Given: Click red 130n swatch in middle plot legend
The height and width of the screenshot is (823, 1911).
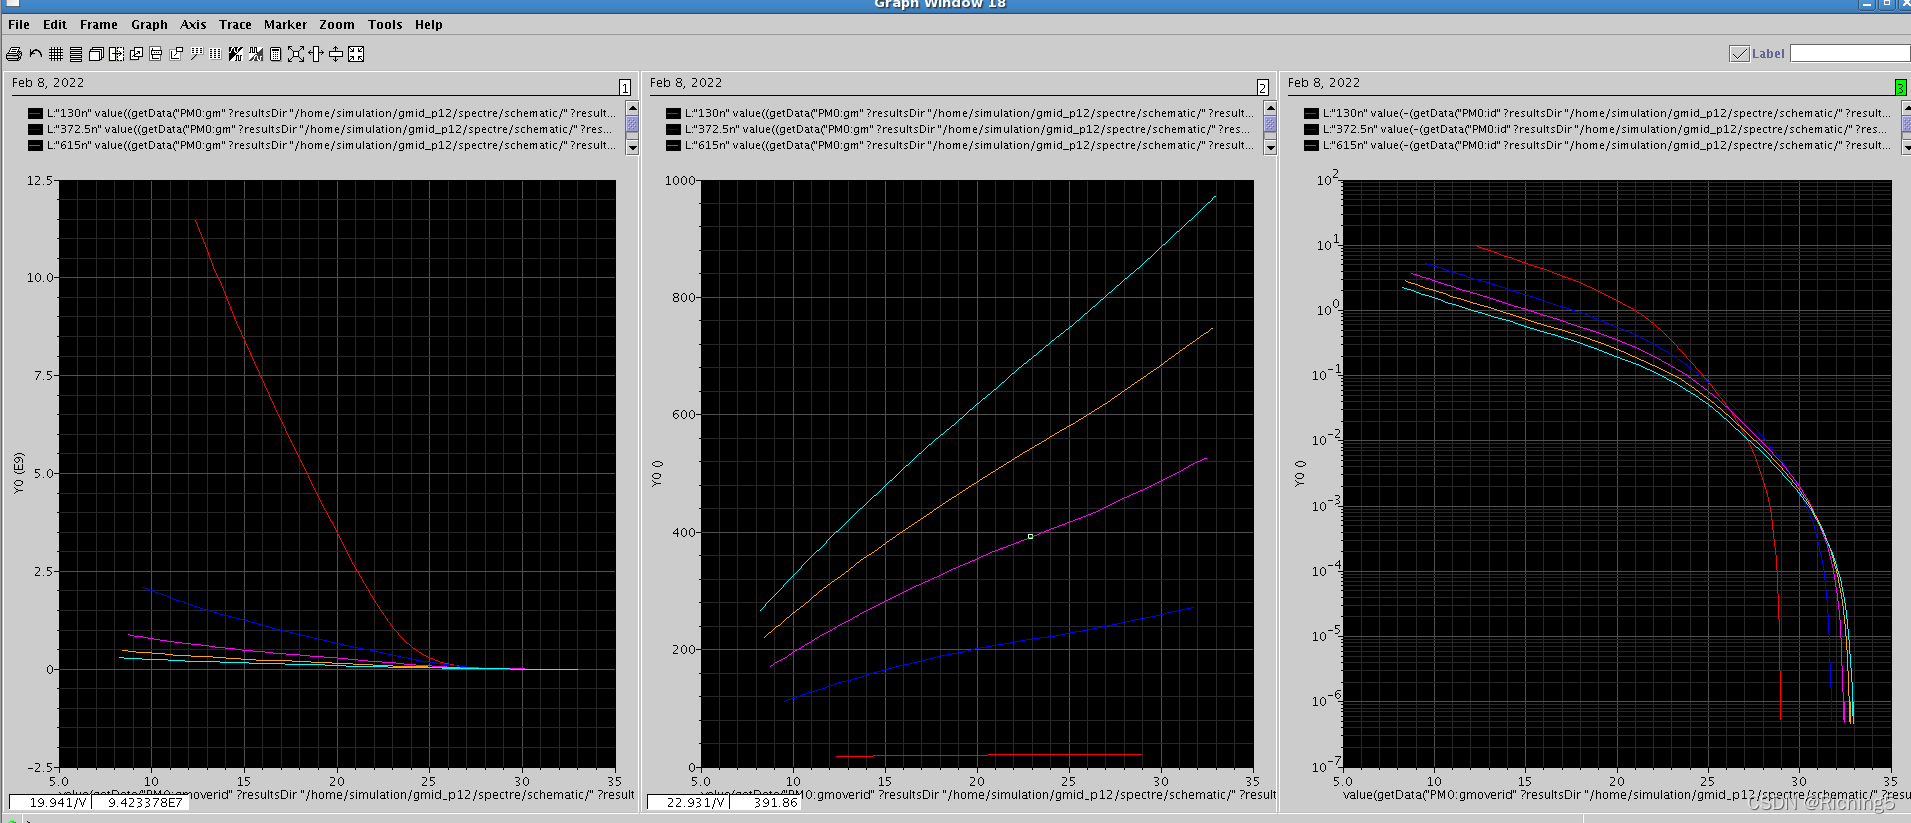Looking at the screenshot, I should tap(673, 114).
